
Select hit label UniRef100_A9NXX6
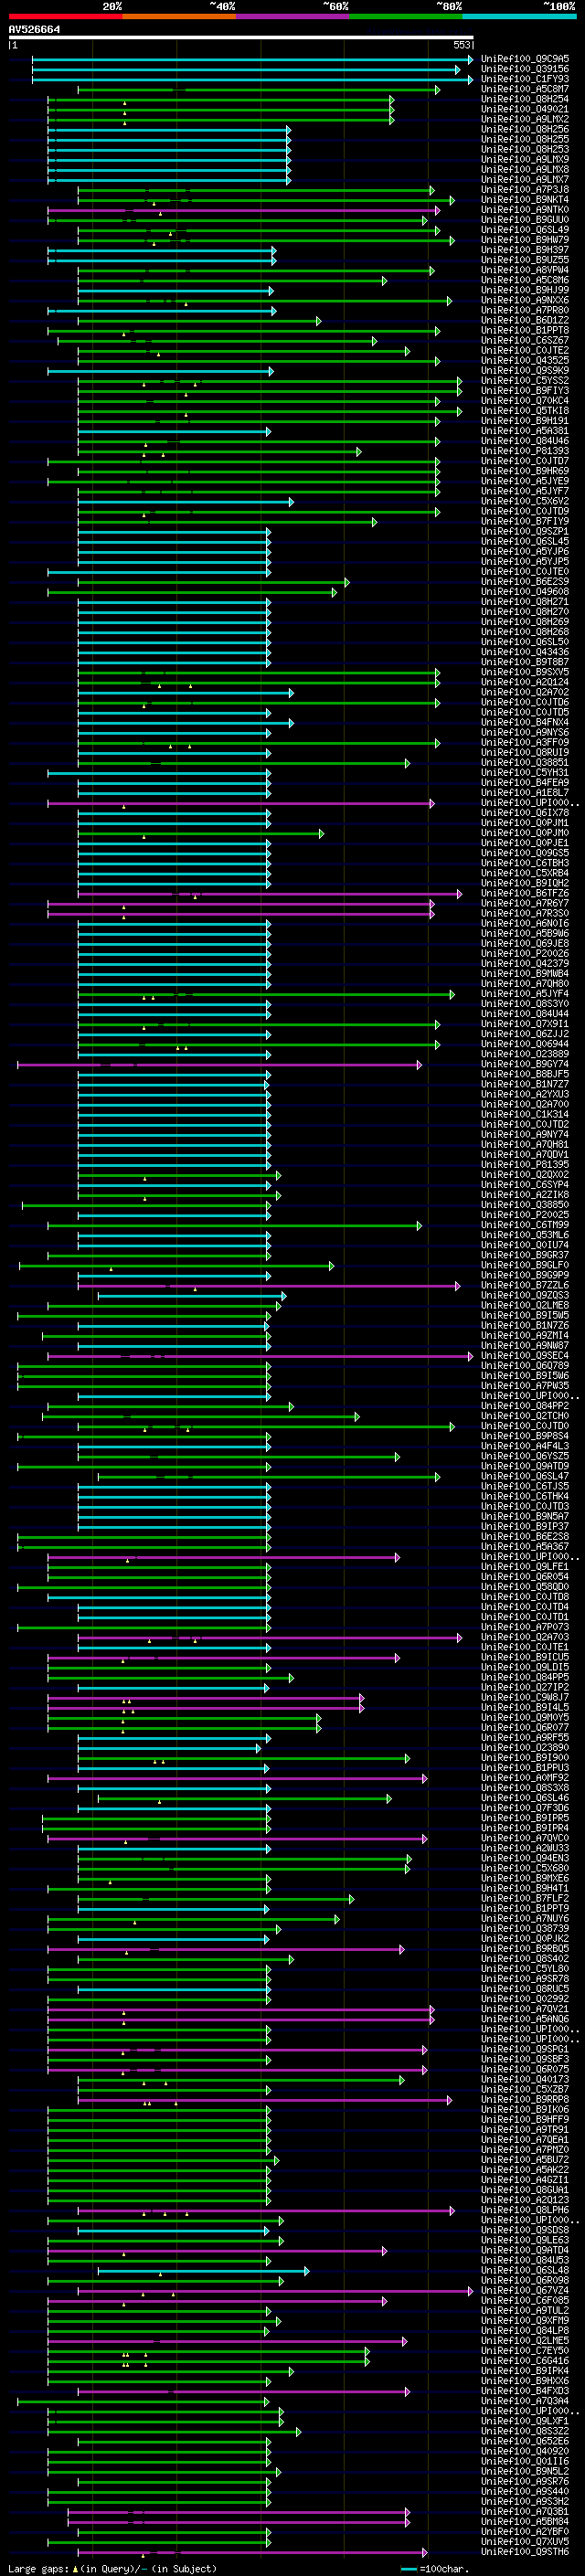(525, 300)
